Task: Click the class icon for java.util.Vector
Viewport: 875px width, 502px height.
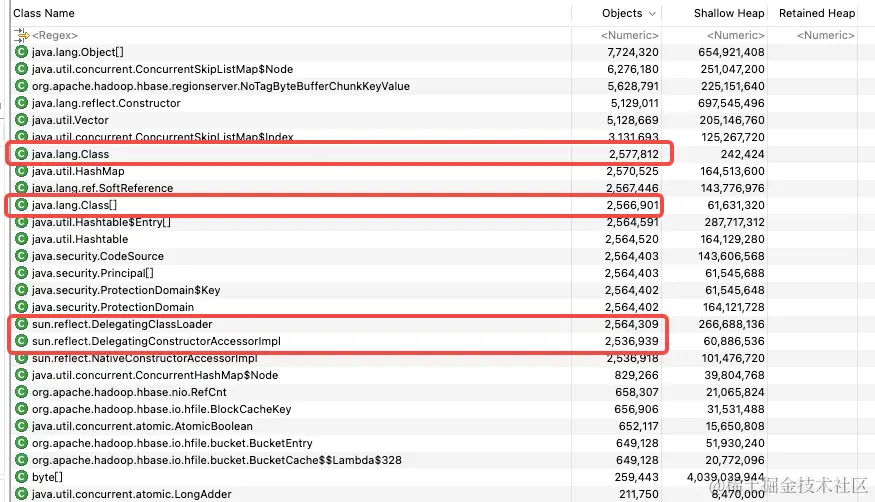Action: 21,120
